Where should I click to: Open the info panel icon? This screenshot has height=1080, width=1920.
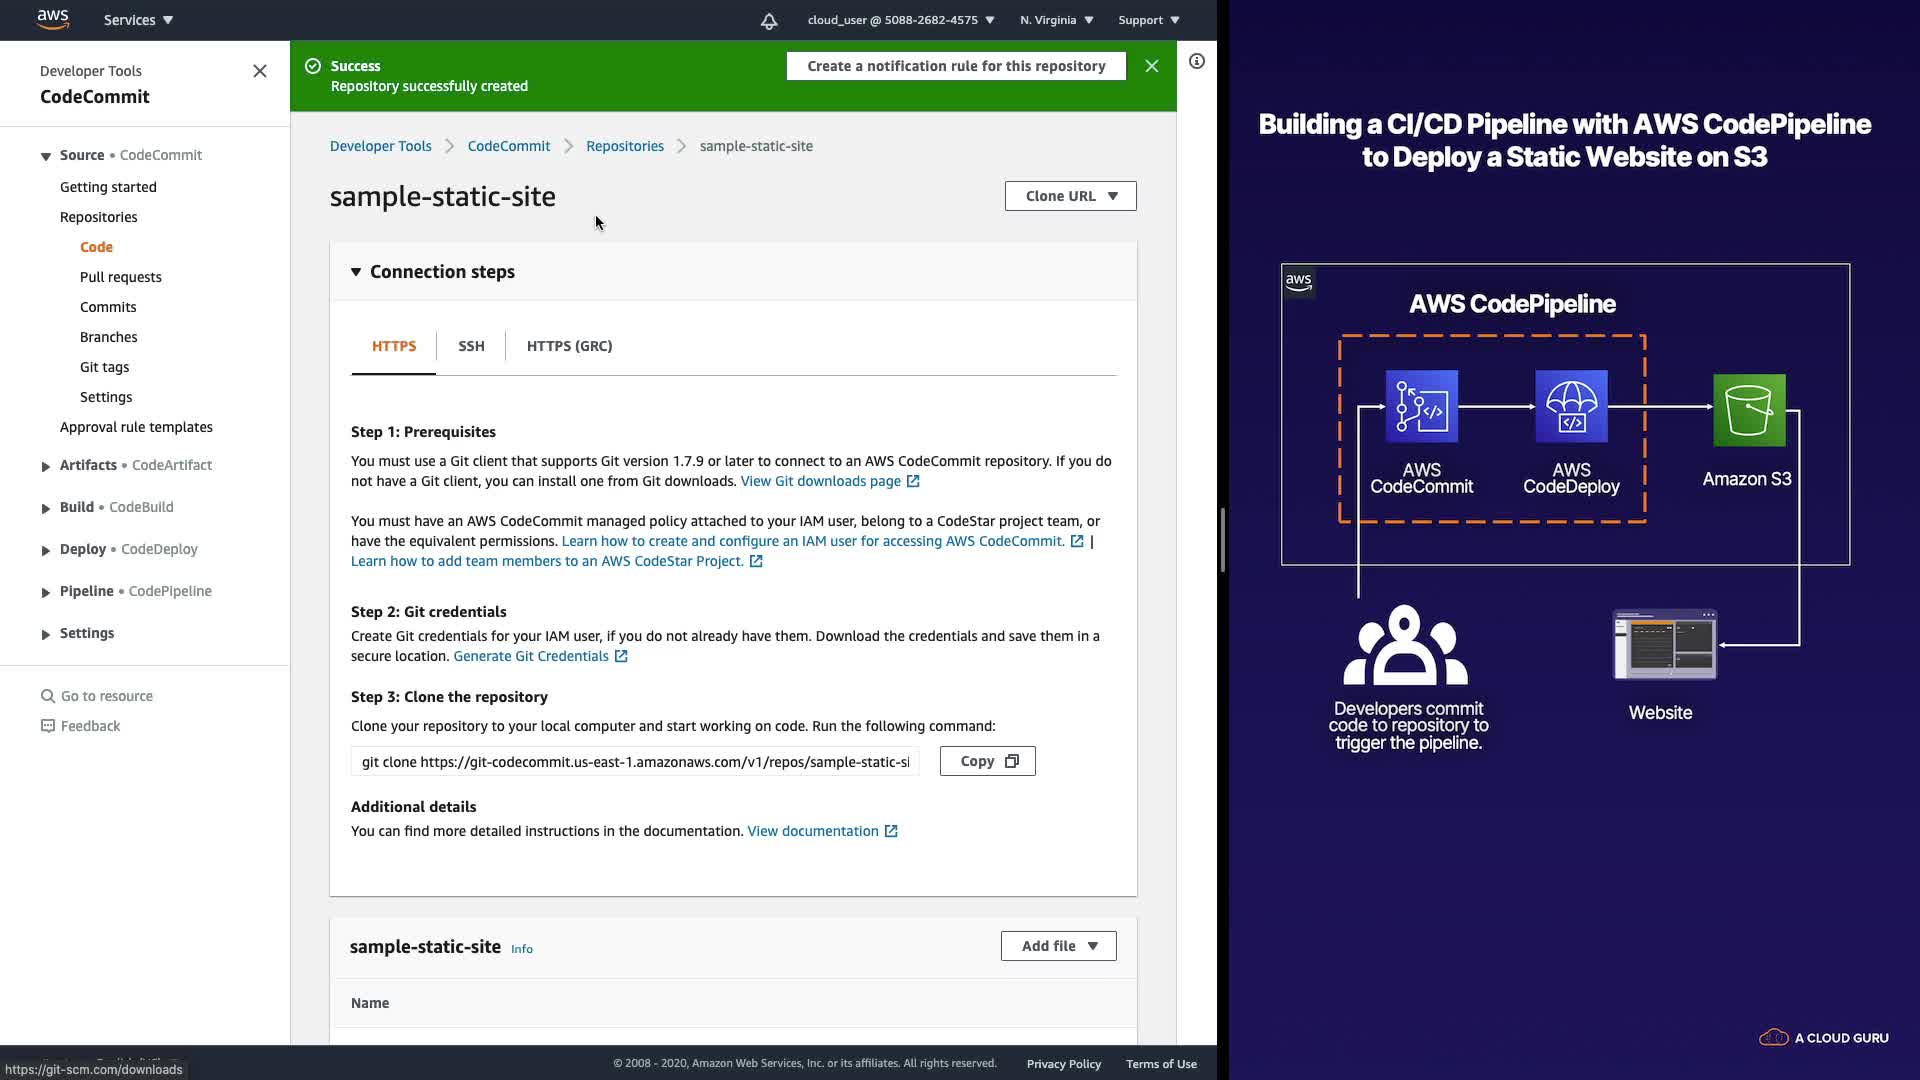point(1196,61)
